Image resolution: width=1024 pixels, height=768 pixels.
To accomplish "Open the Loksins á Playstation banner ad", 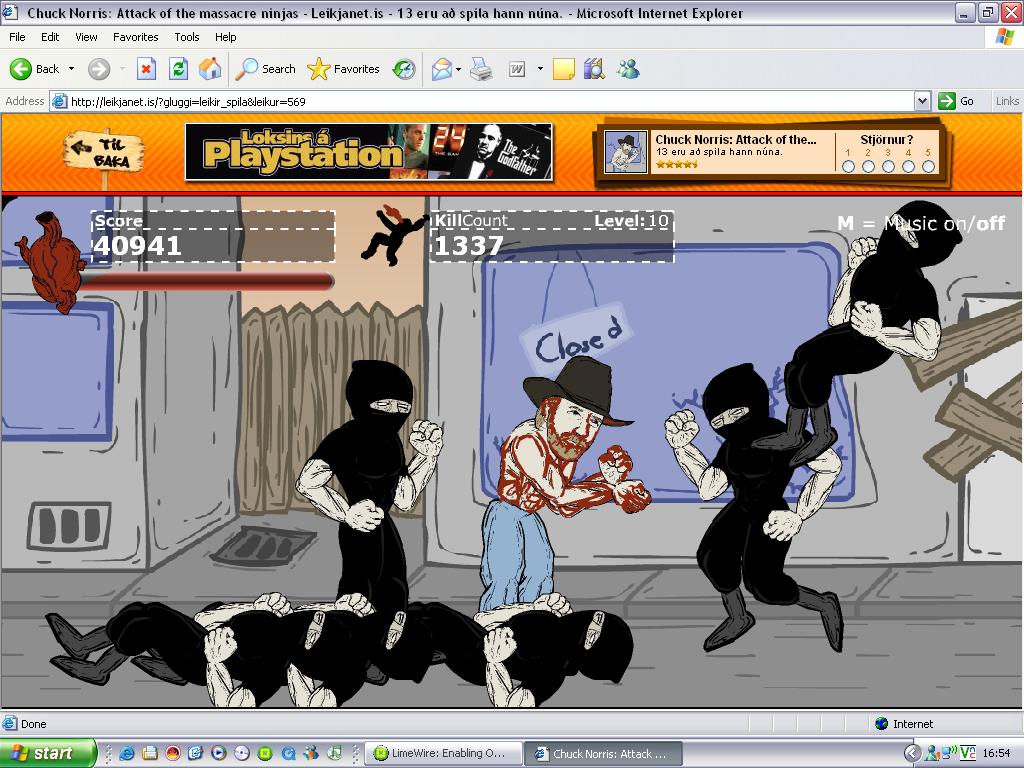I will 369,152.
